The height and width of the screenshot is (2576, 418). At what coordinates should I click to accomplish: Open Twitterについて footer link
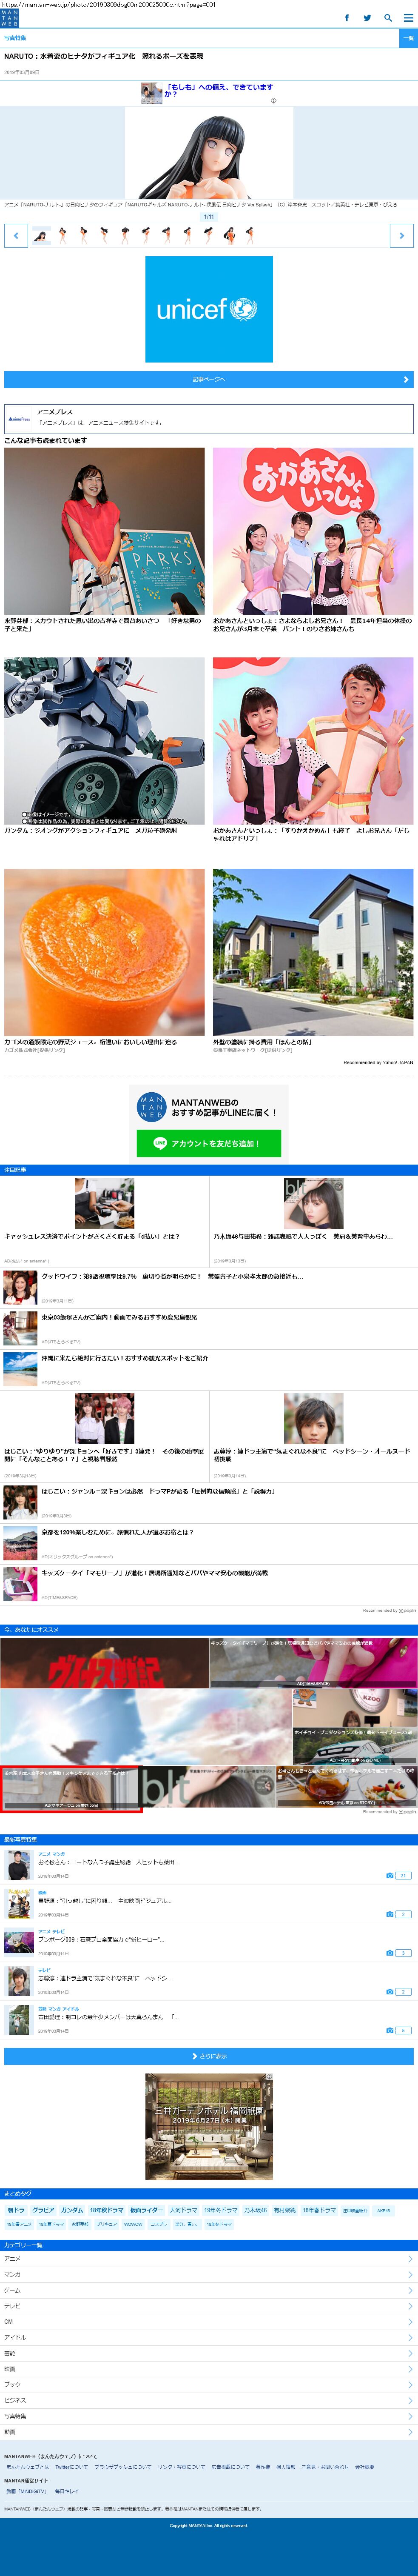tap(71, 2467)
